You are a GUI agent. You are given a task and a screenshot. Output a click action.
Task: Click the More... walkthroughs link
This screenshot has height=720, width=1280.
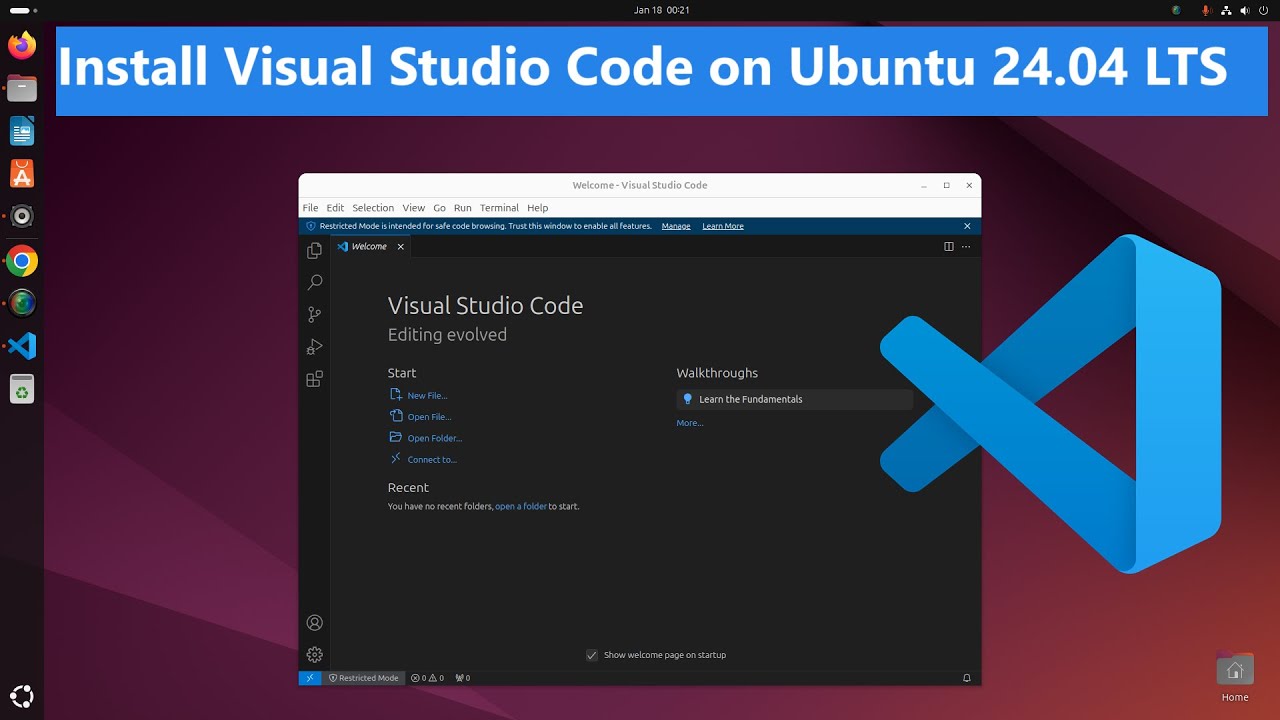[x=690, y=423]
